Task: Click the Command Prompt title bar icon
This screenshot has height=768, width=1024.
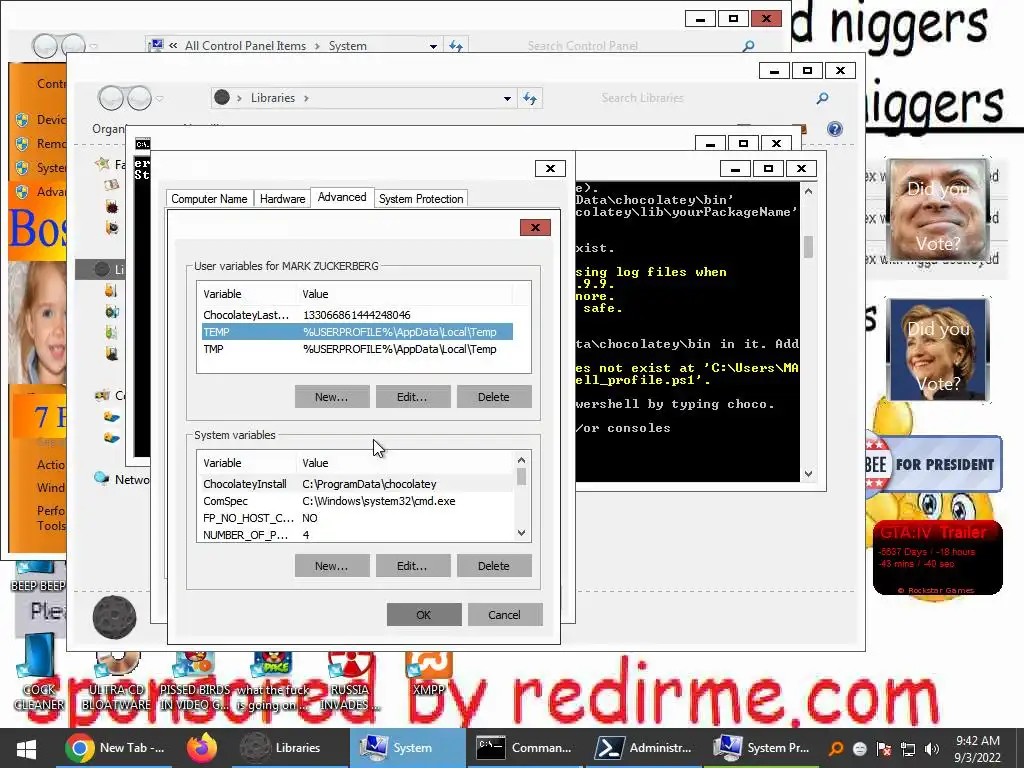Action: pyautogui.click(x=142, y=144)
